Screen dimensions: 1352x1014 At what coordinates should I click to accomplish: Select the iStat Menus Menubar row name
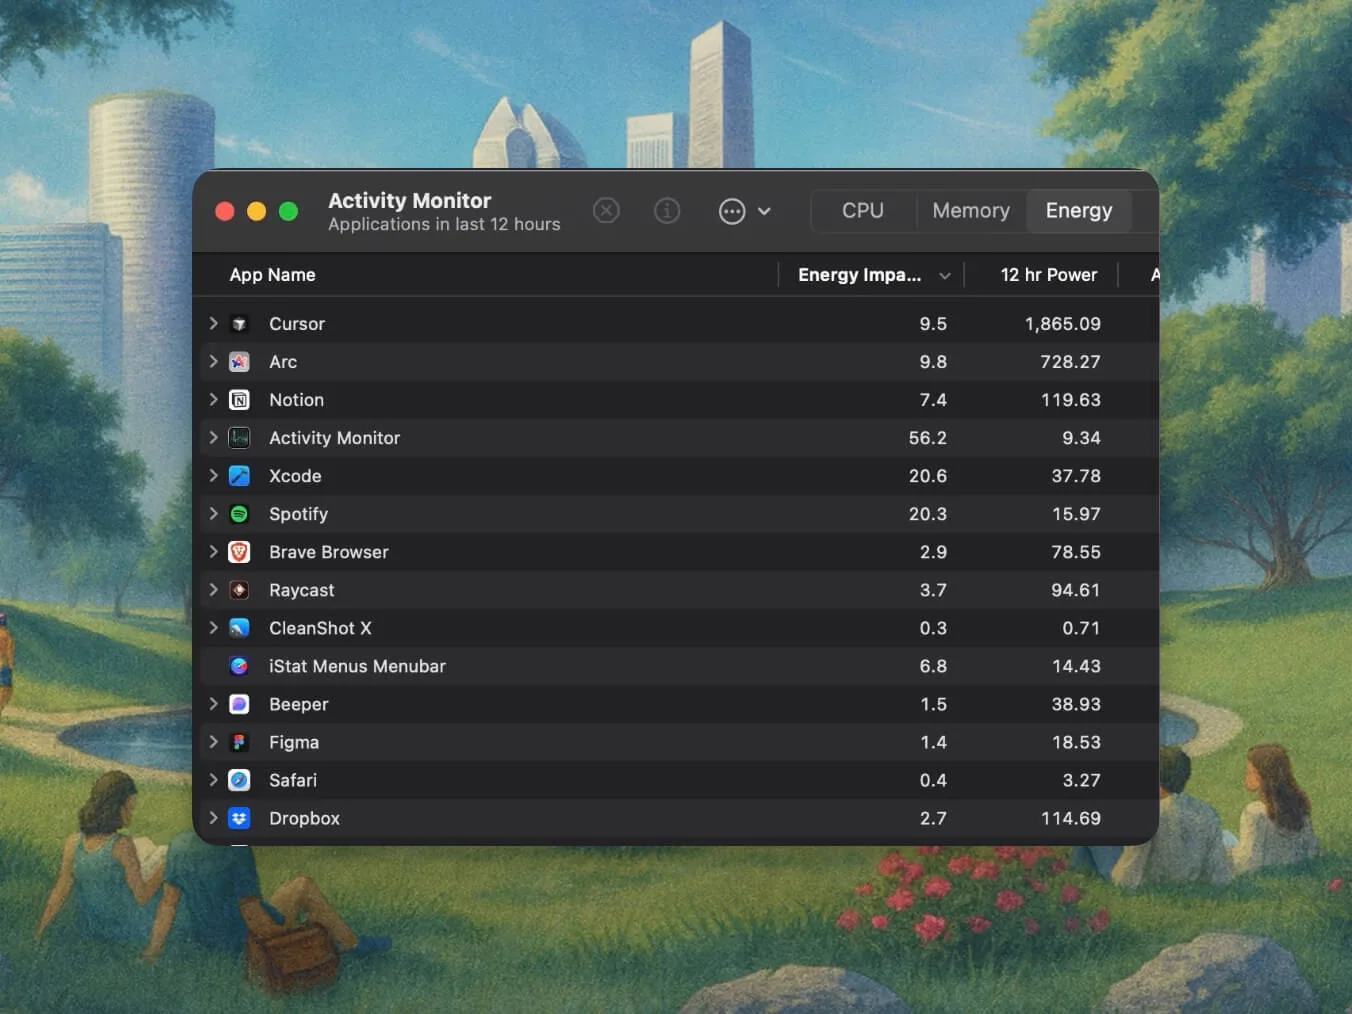[357, 666]
